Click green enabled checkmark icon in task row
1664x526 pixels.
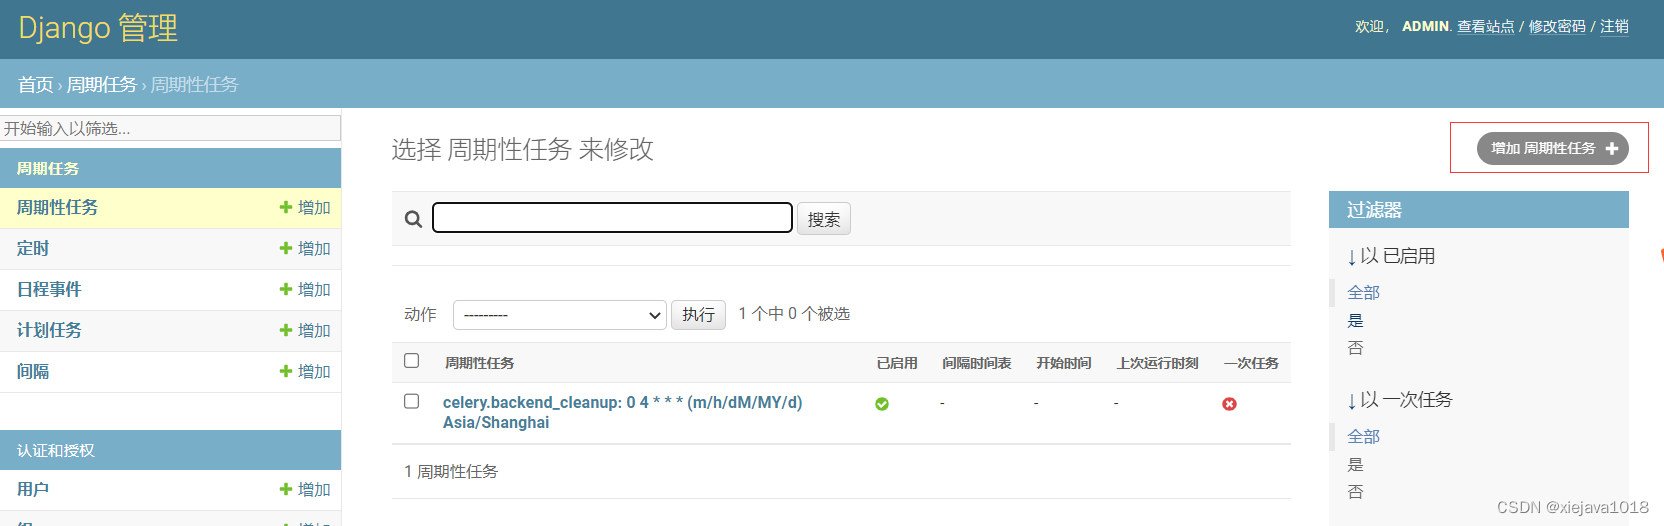pyautogui.click(x=882, y=404)
